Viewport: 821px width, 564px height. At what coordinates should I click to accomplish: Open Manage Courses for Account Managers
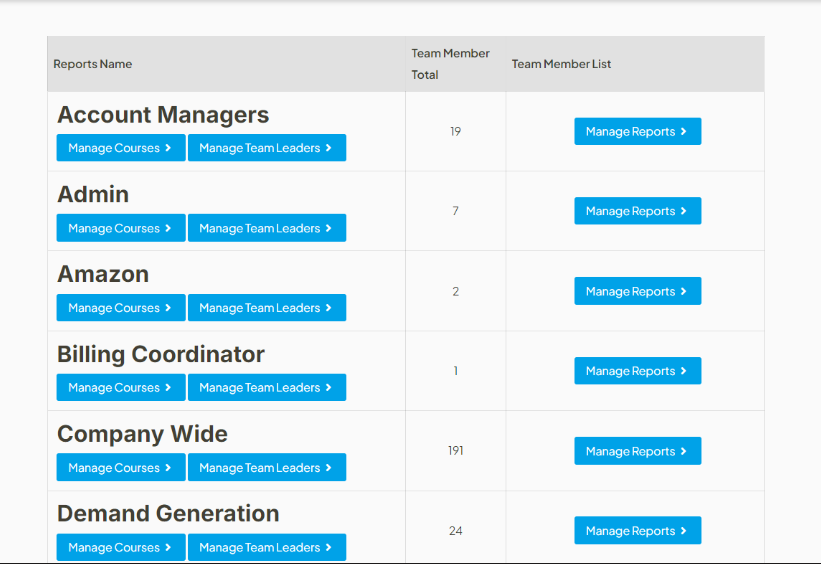(x=120, y=148)
